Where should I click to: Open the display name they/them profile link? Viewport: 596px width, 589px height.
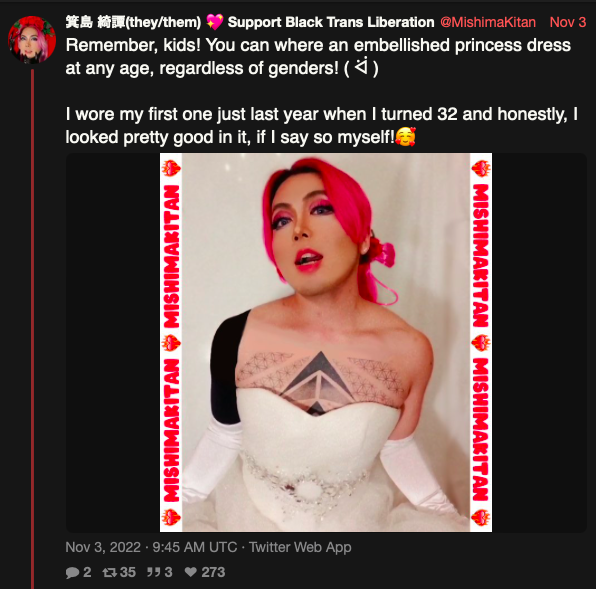(x=133, y=22)
